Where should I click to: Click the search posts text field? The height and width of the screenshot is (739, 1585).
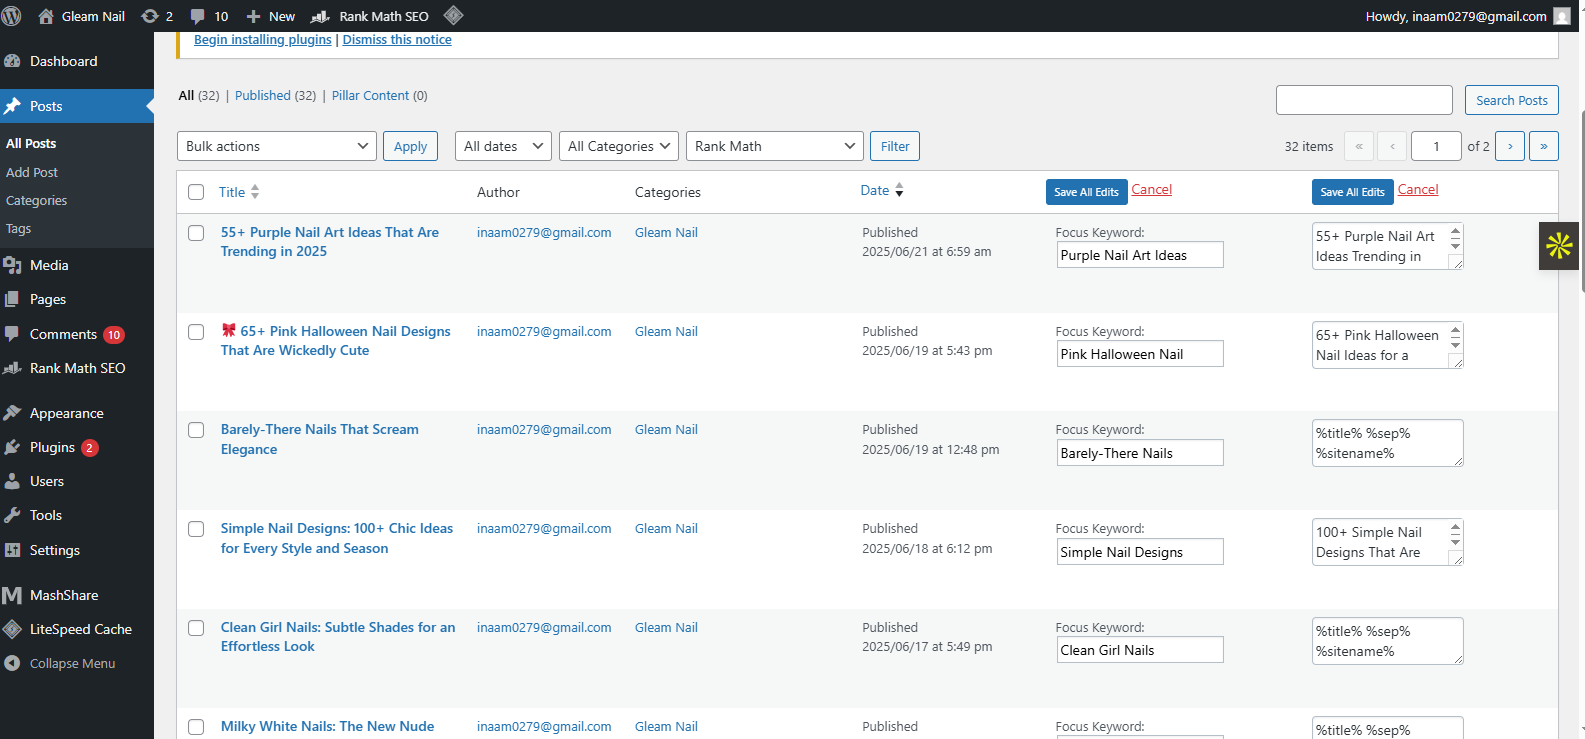pos(1364,100)
